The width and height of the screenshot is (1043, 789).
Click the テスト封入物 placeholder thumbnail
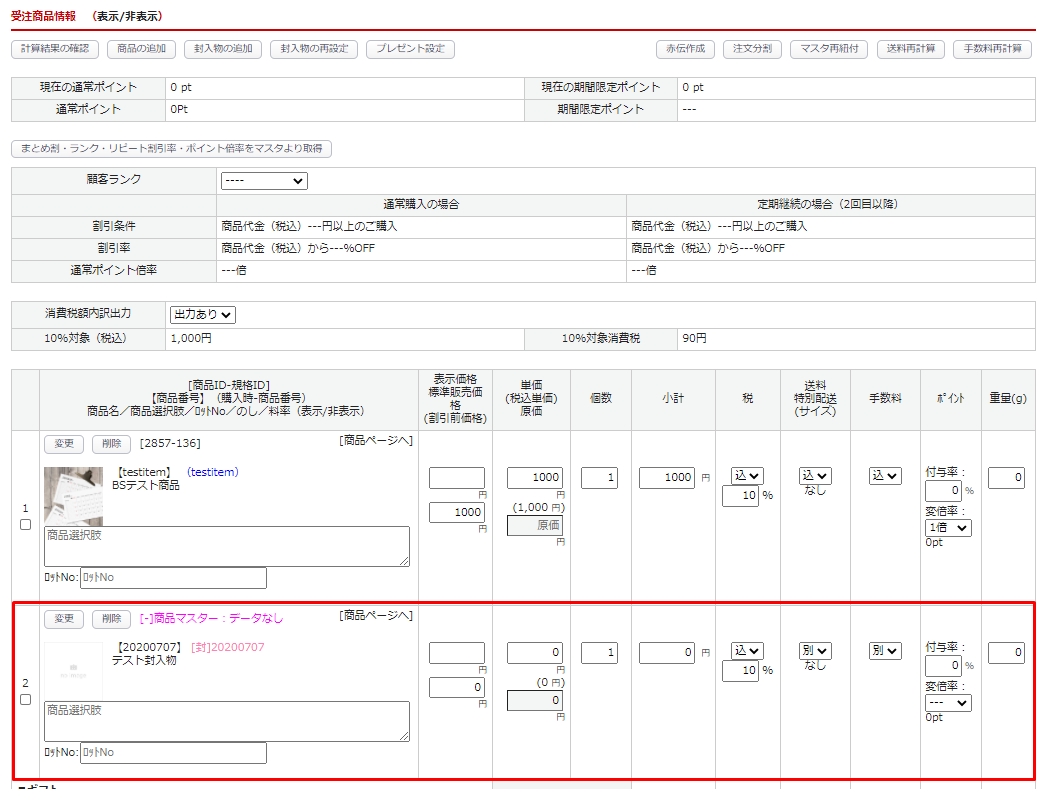click(73, 670)
